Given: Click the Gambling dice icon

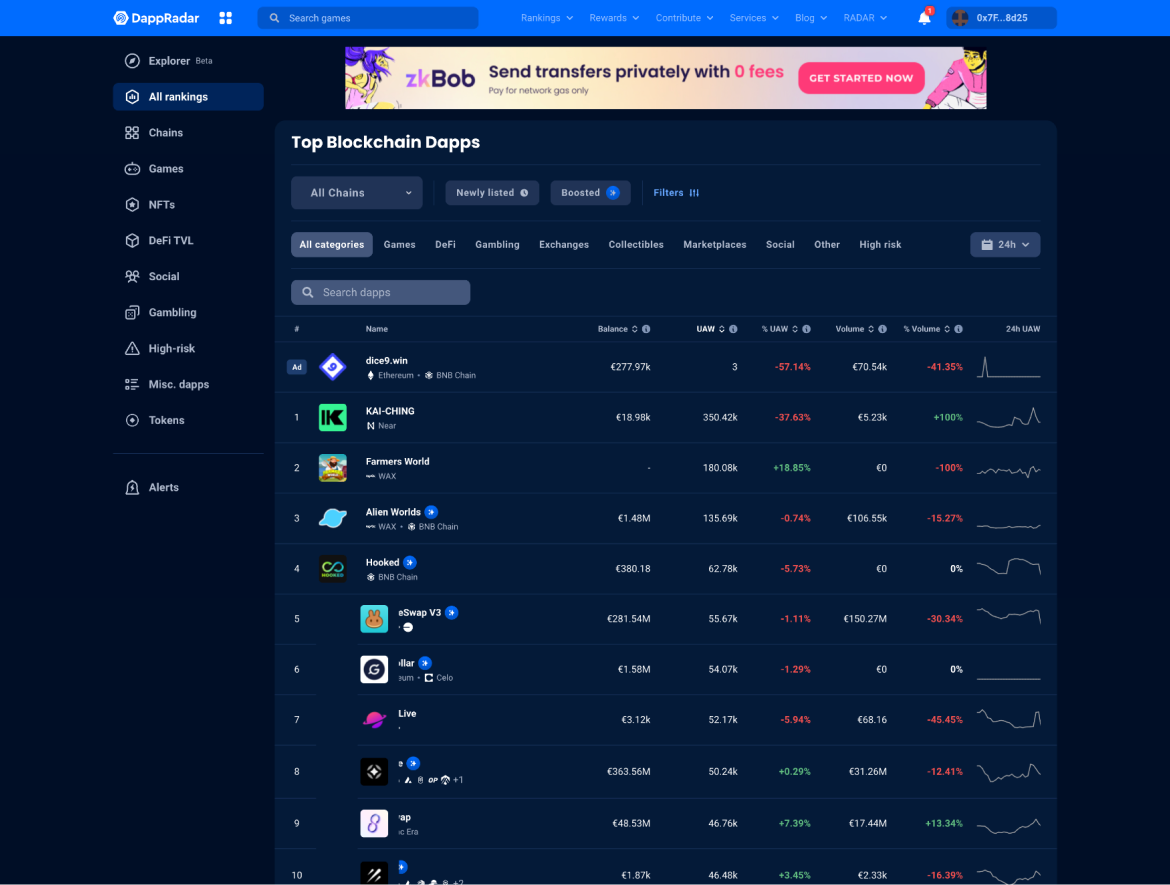Looking at the screenshot, I should (132, 313).
